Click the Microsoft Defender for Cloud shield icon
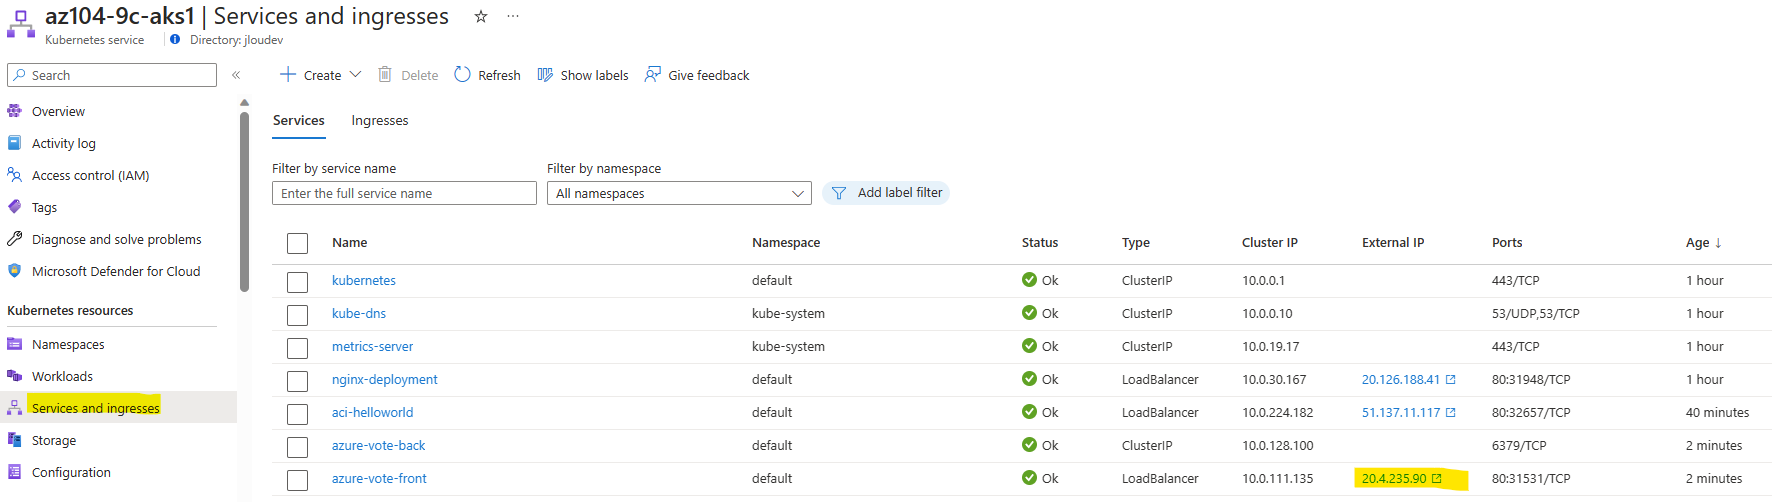This screenshot has height=502, width=1772. (14, 271)
